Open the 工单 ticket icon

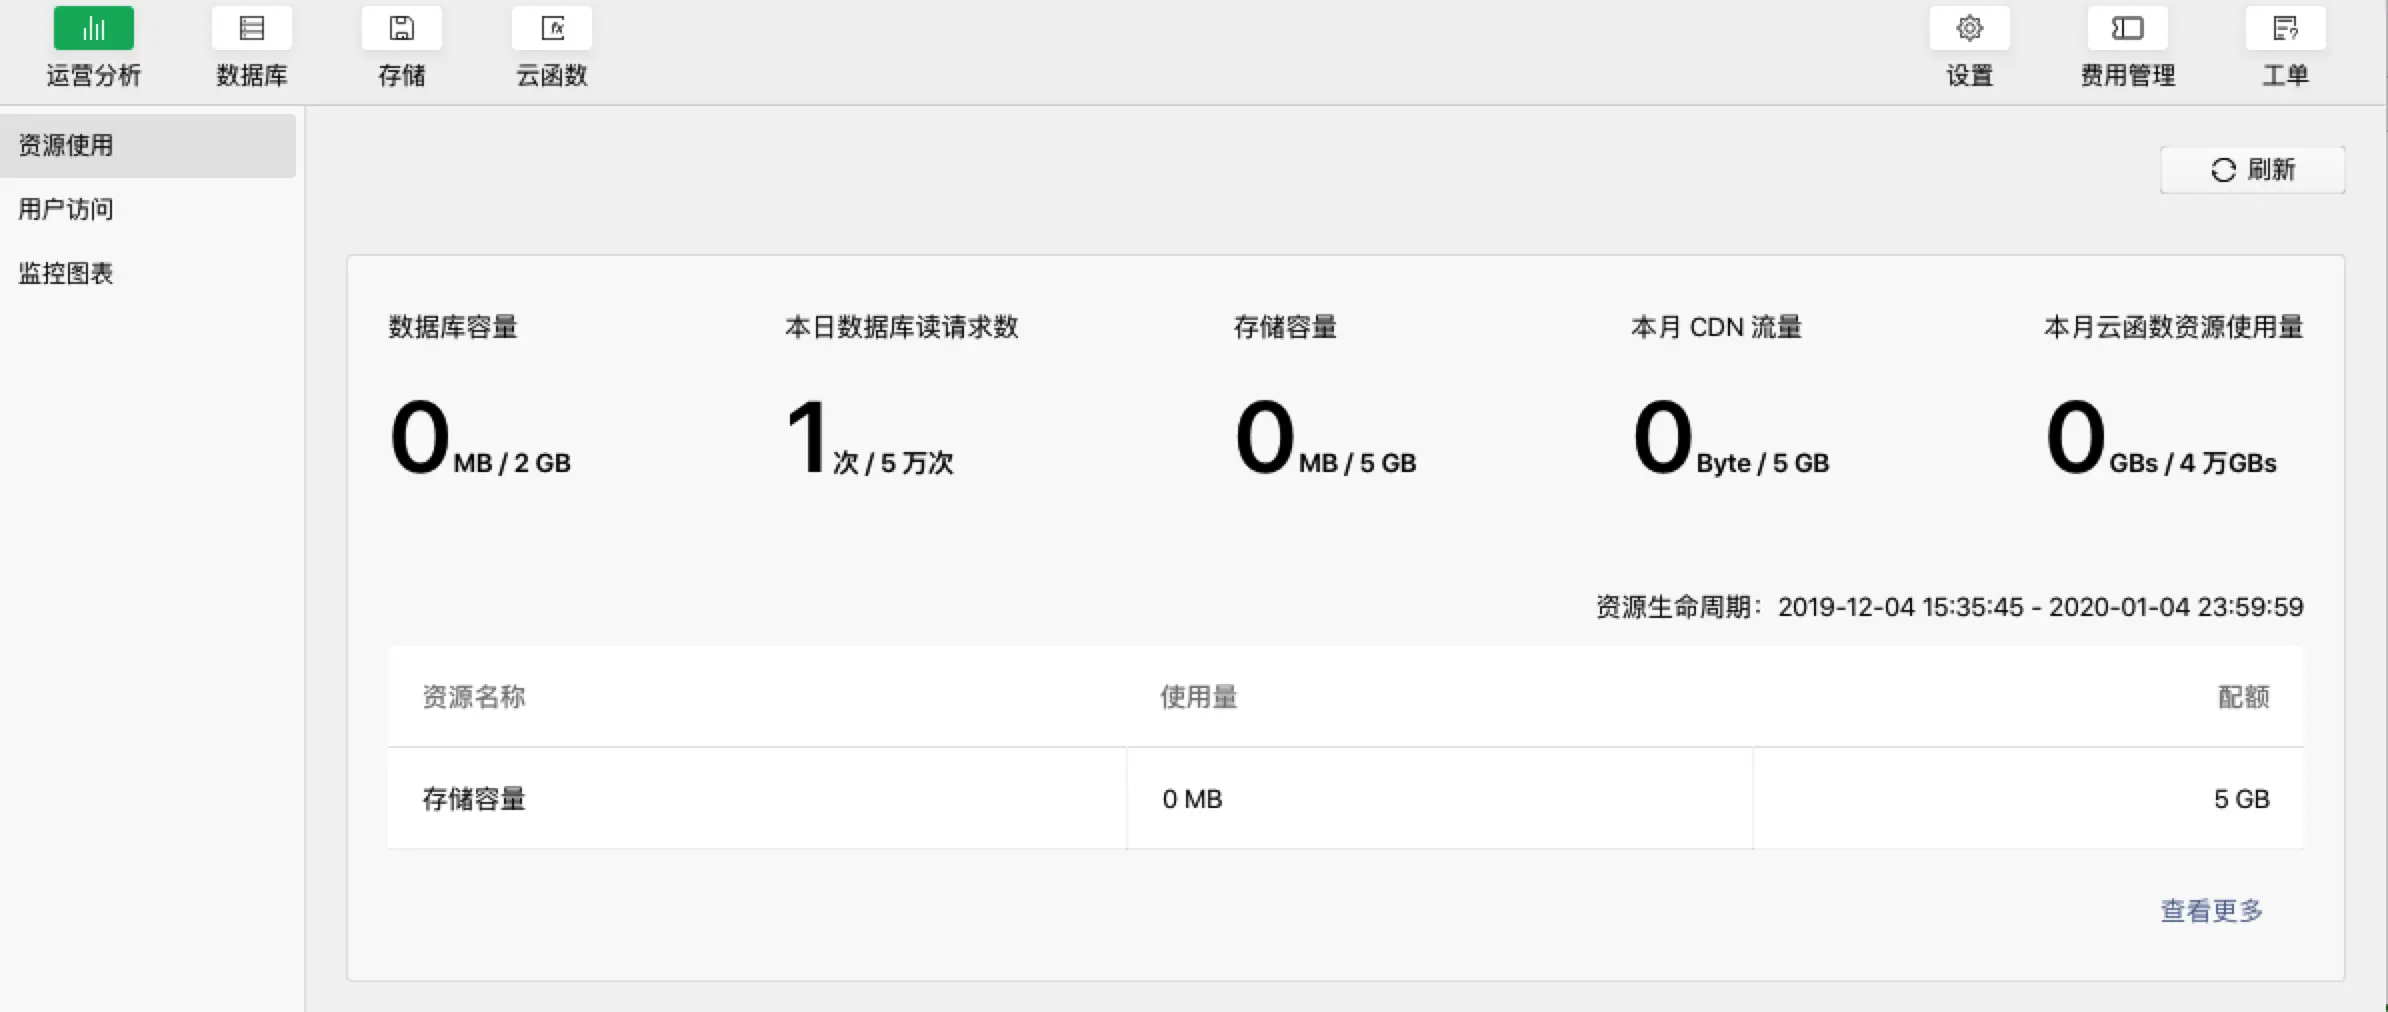[2286, 28]
